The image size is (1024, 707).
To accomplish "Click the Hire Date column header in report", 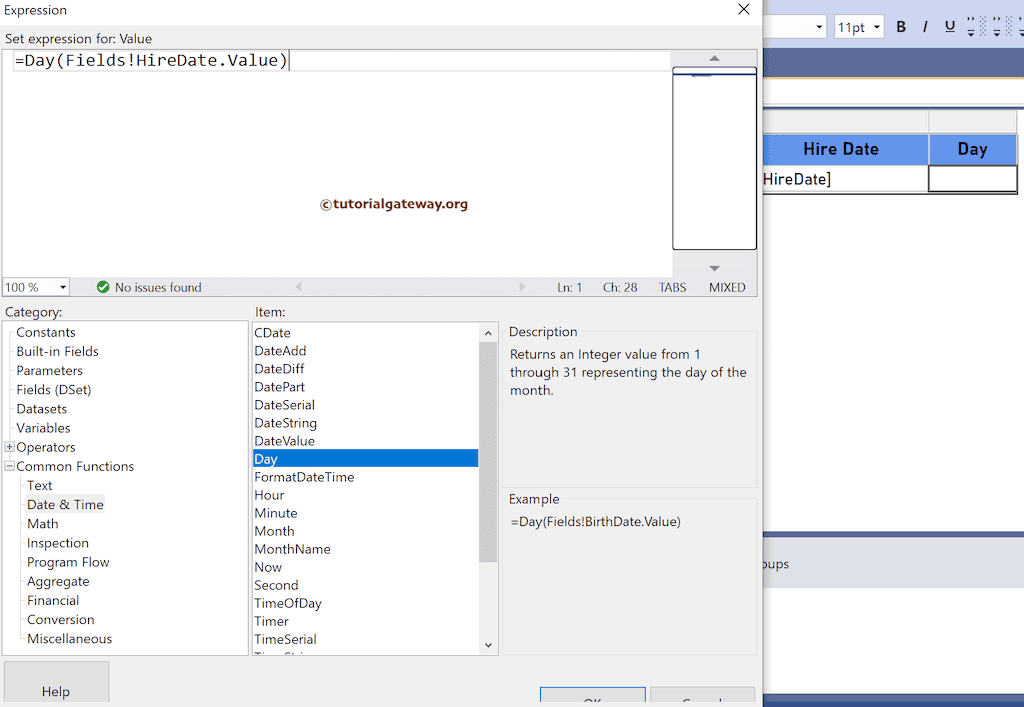I will pos(845,149).
